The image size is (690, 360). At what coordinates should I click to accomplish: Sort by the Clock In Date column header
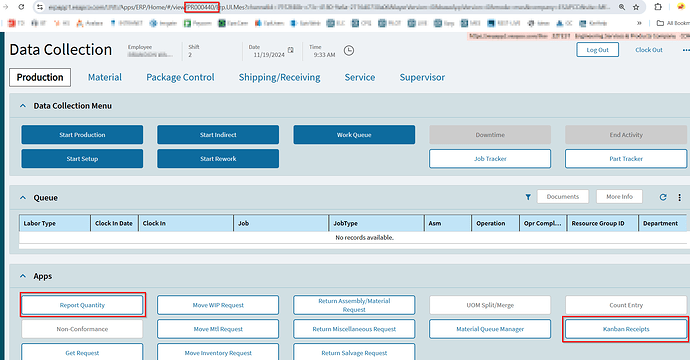click(x=114, y=223)
